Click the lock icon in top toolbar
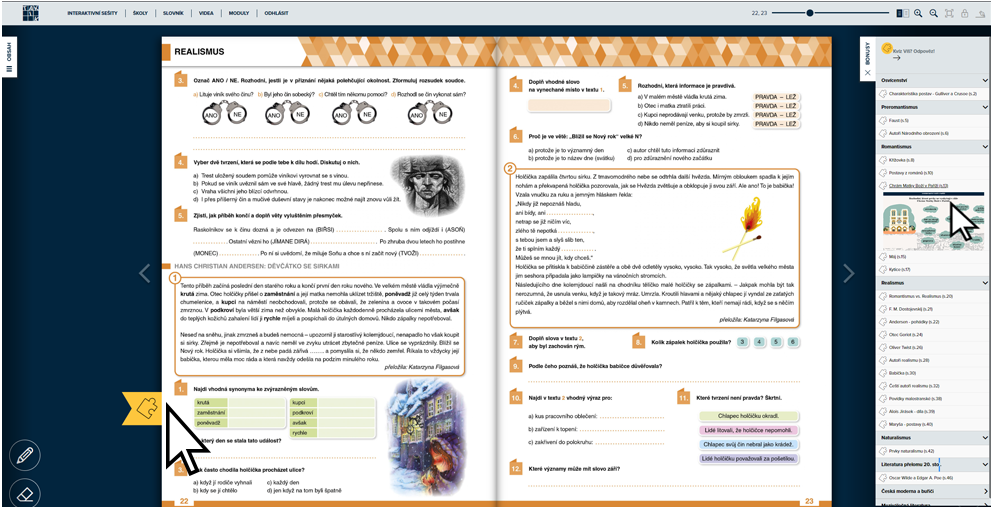 [964, 13]
